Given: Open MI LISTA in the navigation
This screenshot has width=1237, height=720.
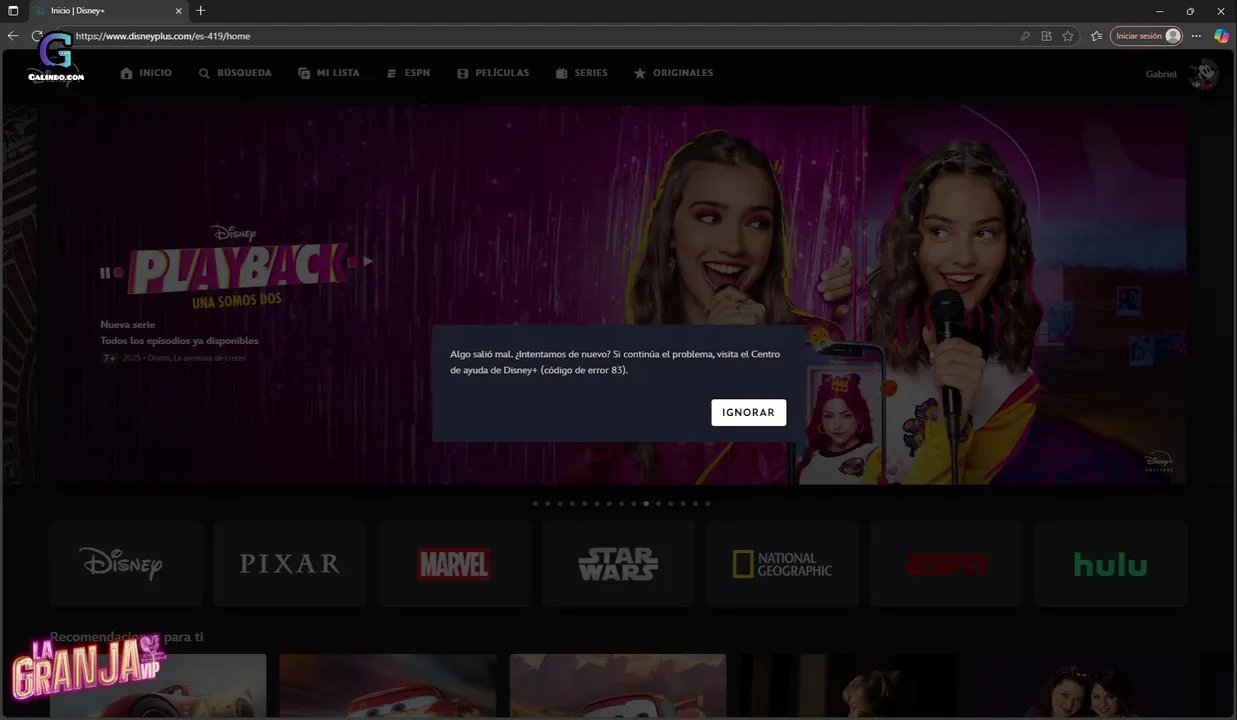Looking at the screenshot, I should click(x=329, y=73).
